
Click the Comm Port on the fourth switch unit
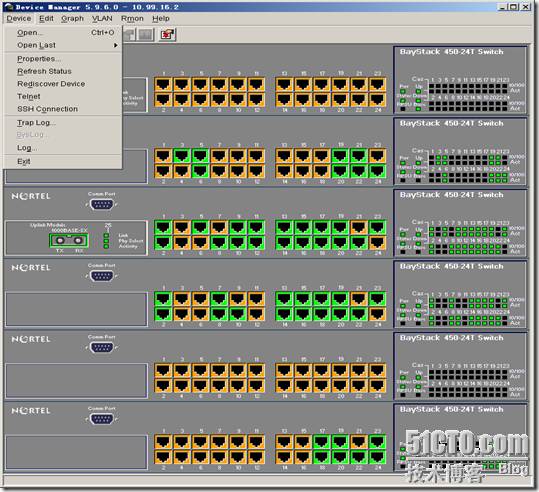pos(101,276)
